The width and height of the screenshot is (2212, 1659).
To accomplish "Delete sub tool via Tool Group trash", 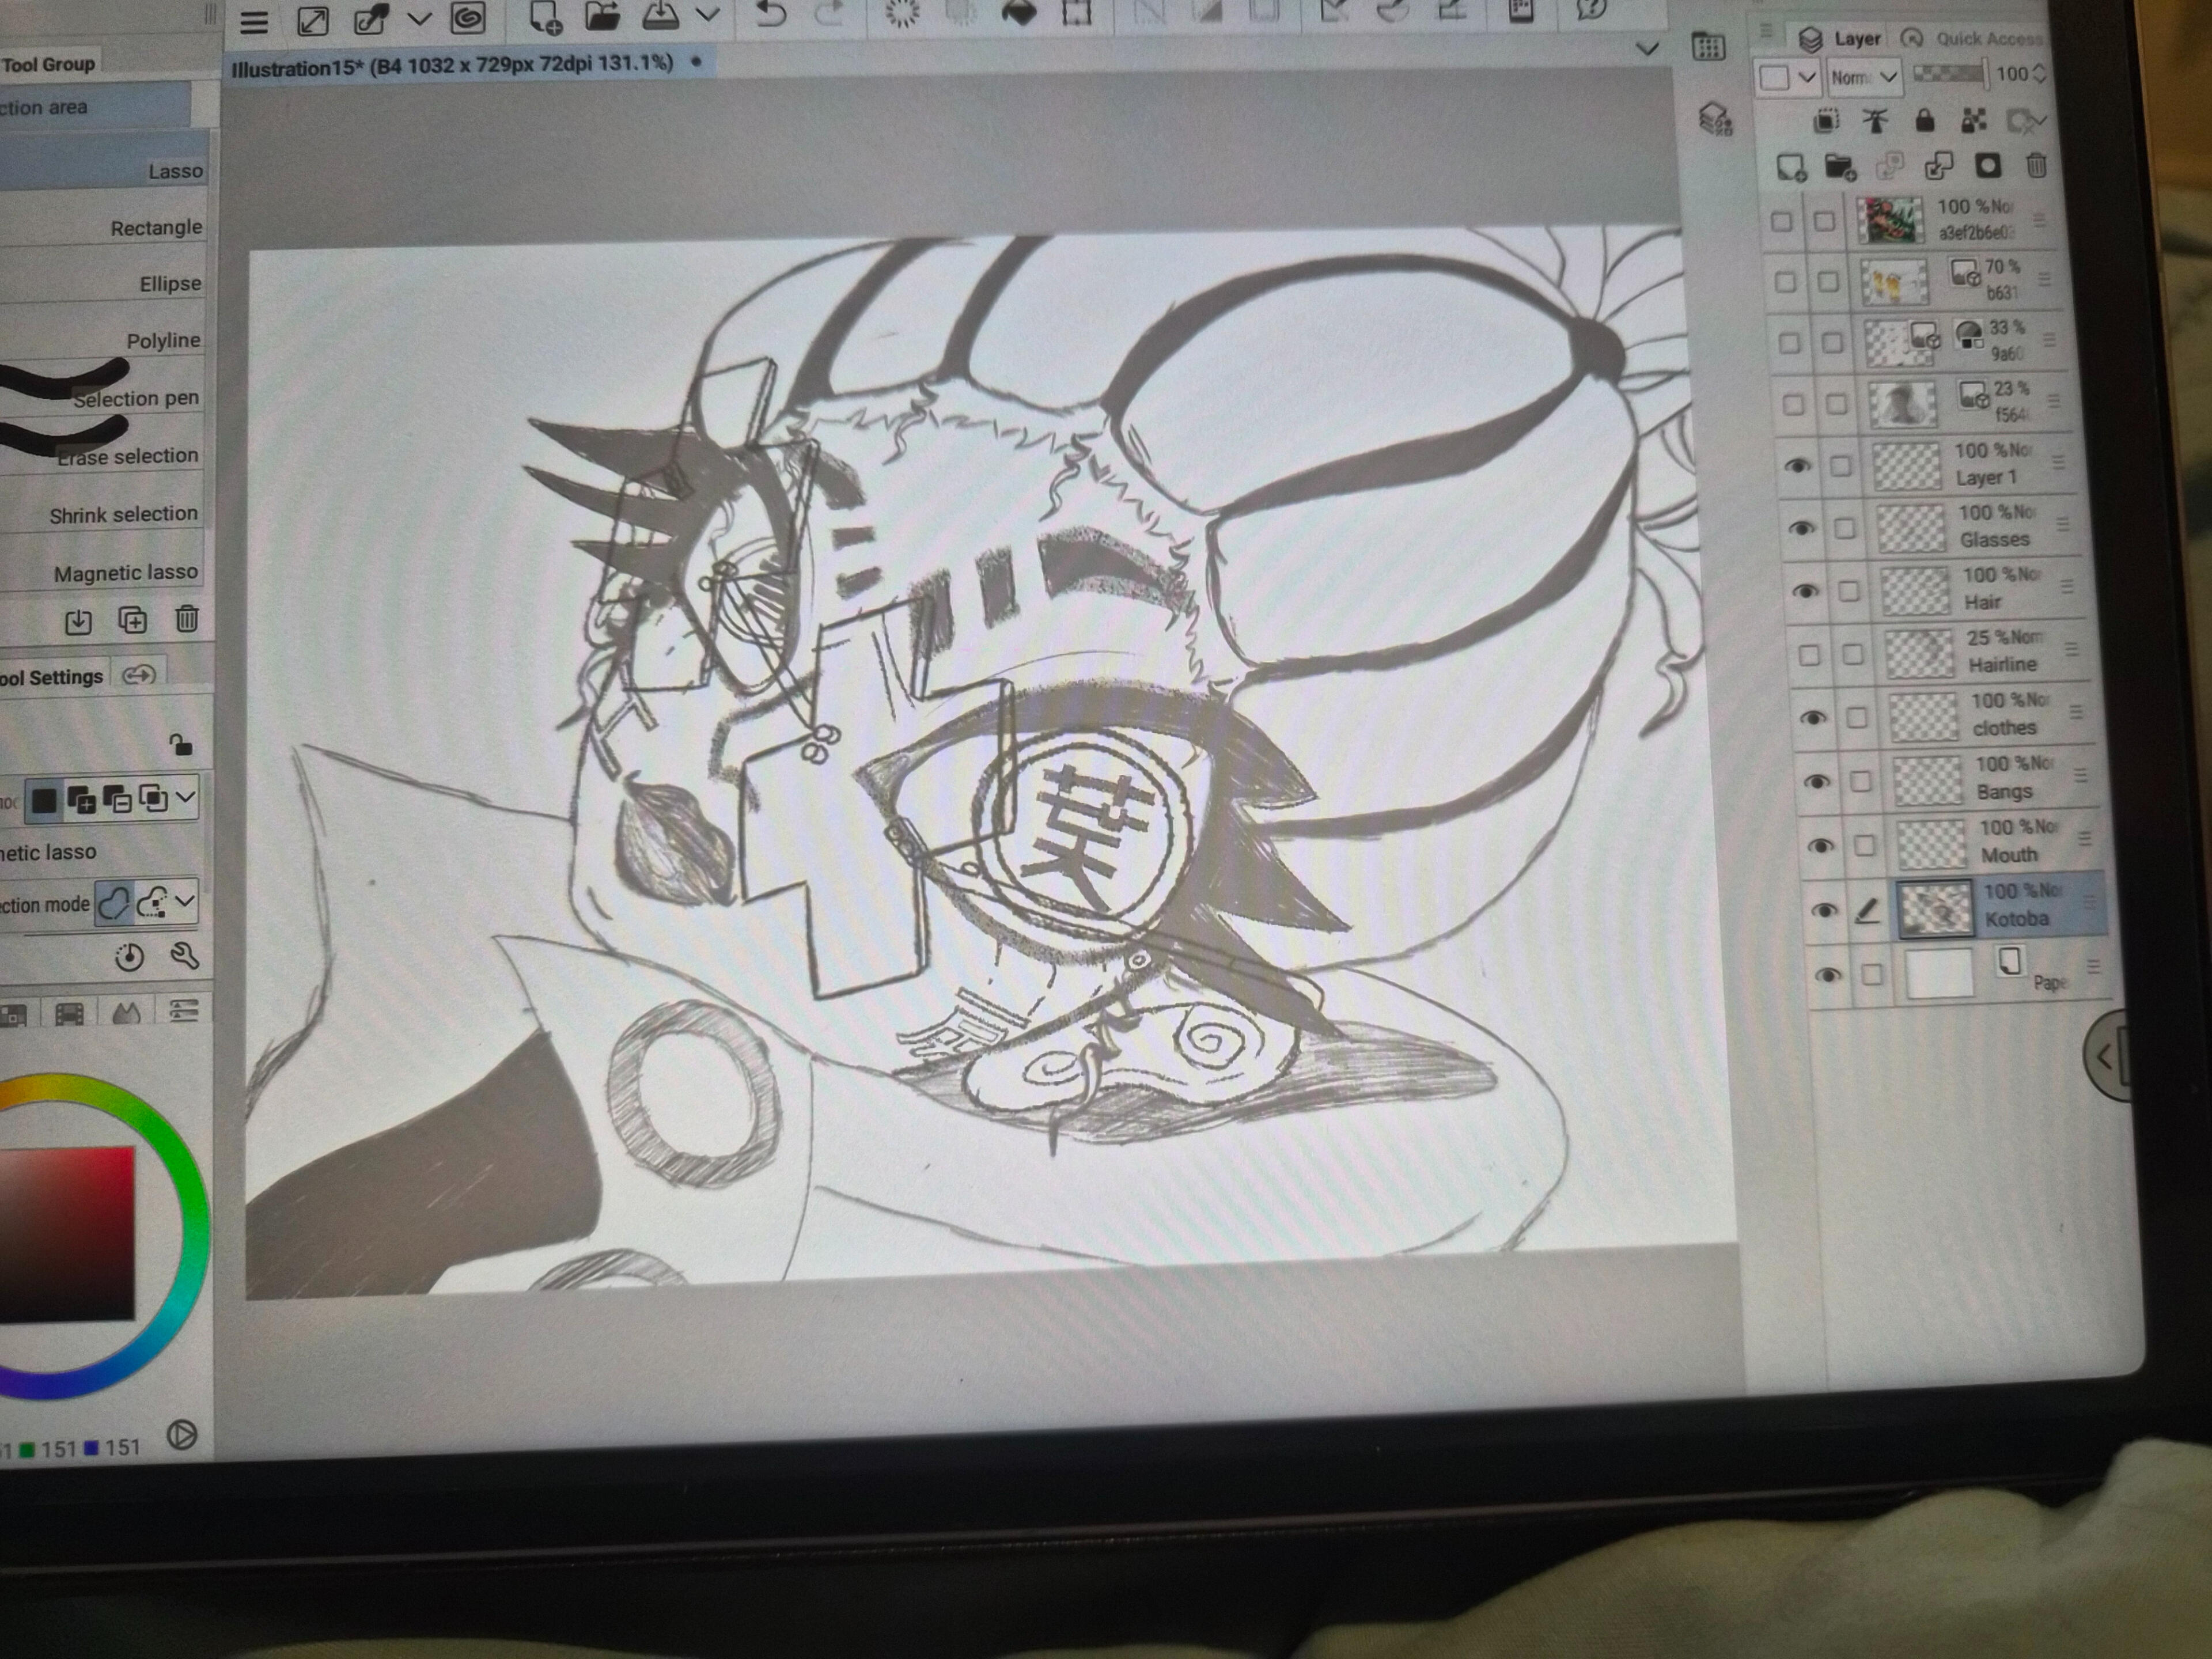I will [x=187, y=619].
